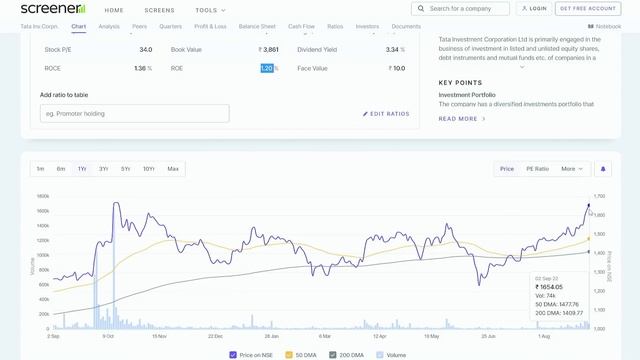
Task: Toggle 50 DMA legend checkbox
Action: pyautogui.click(x=289, y=355)
